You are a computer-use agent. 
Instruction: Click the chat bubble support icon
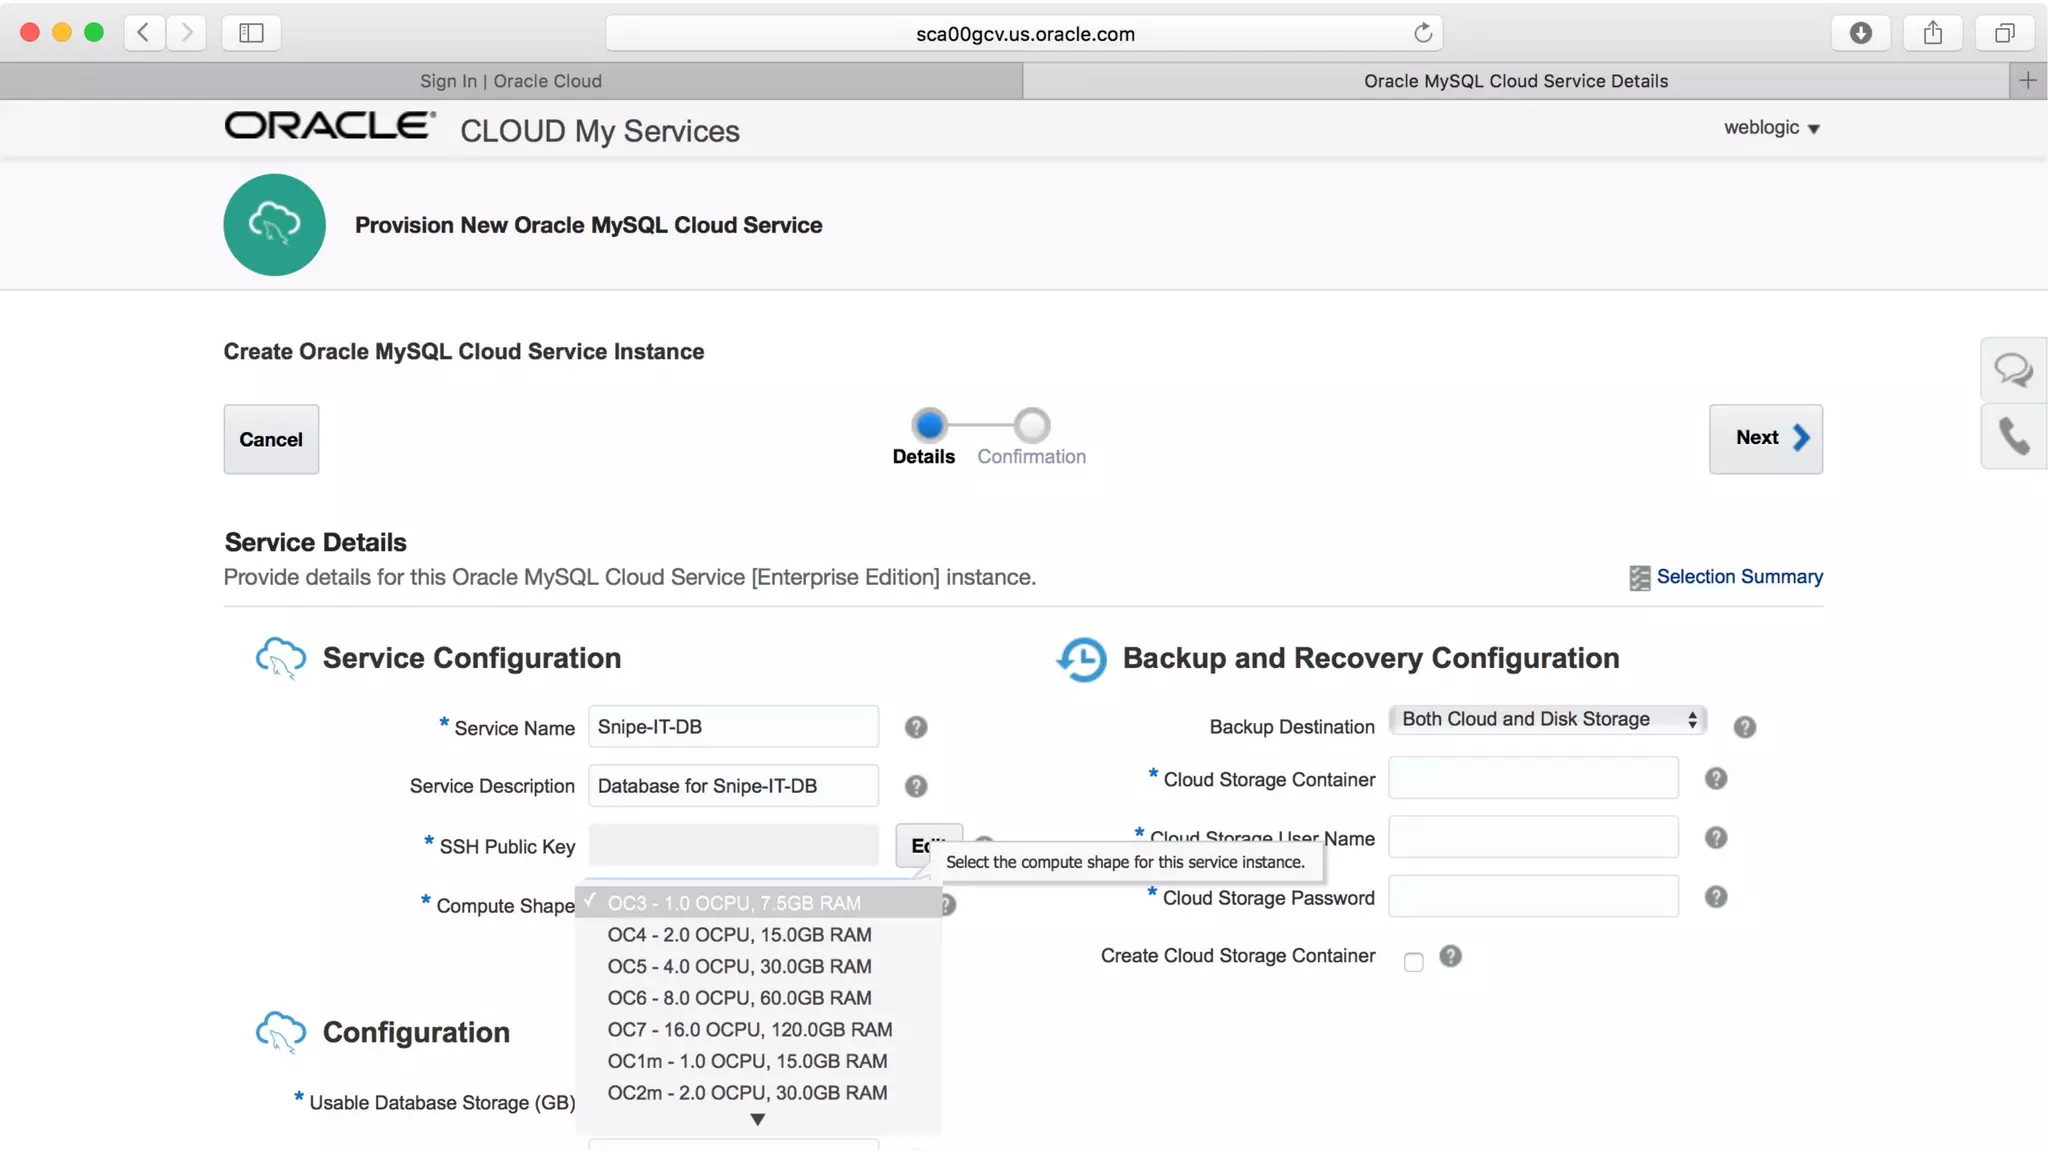pyautogui.click(x=2013, y=370)
